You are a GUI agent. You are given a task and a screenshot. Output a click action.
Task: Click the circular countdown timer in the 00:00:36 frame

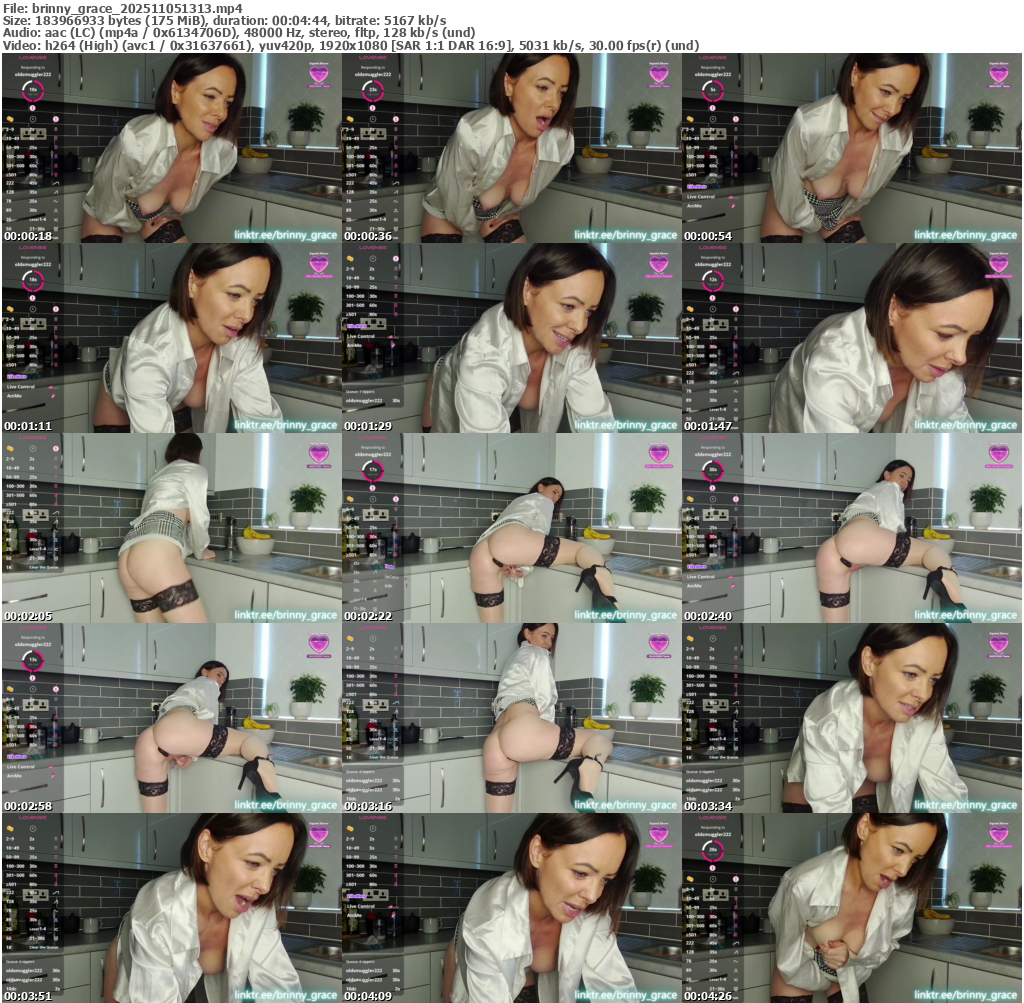coord(372,90)
